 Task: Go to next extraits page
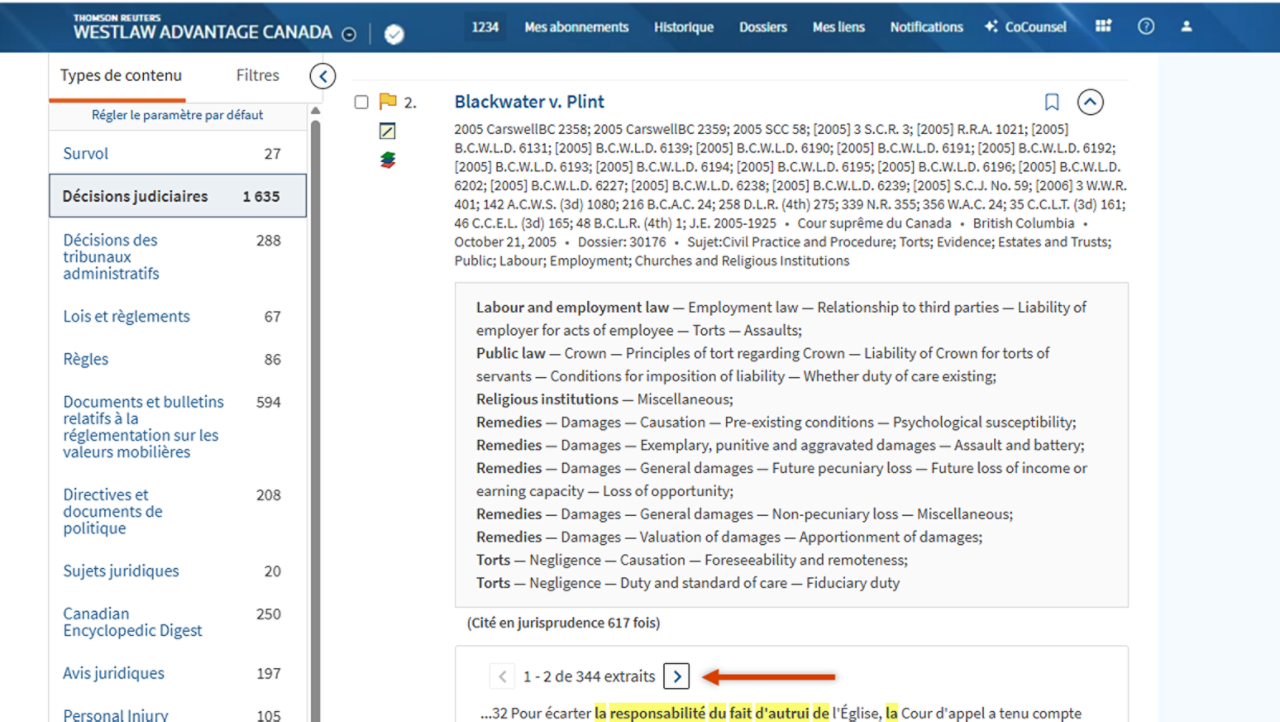click(677, 677)
